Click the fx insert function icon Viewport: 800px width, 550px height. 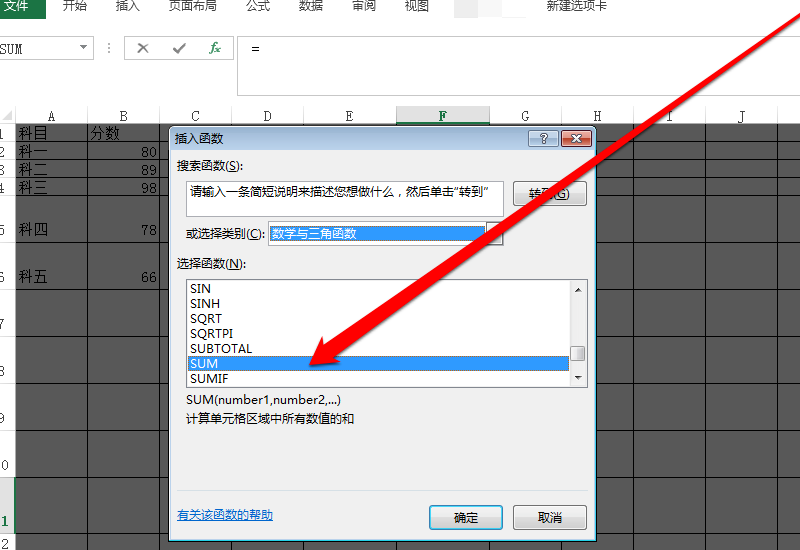coord(214,48)
